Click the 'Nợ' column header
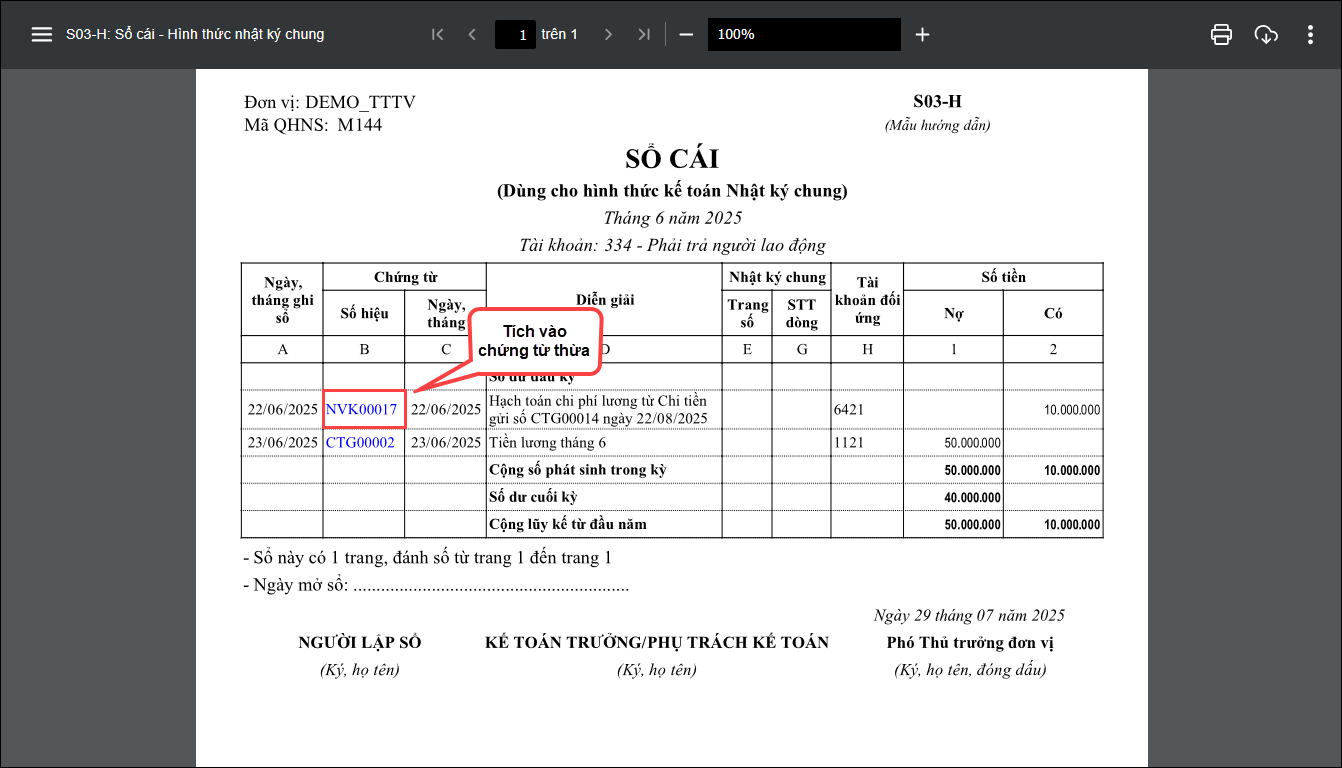The image size is (1342, 768). (954, 313)
